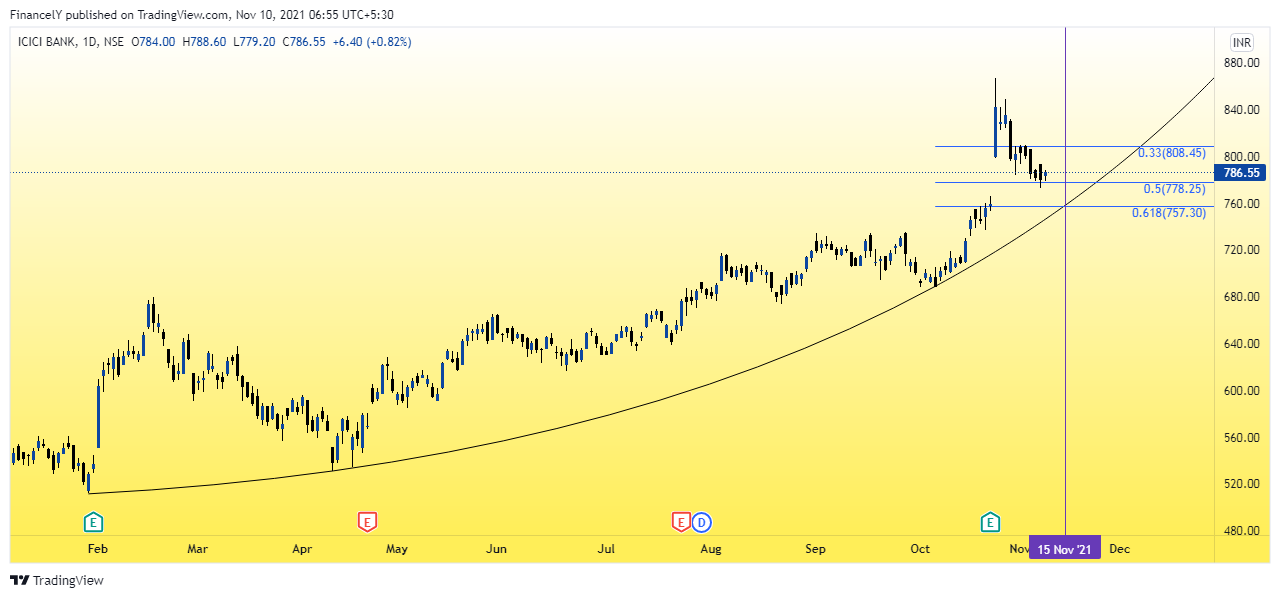Click the February earnings E marker
This screenshot has height=598, width=1280.
(x=93, y=521)
